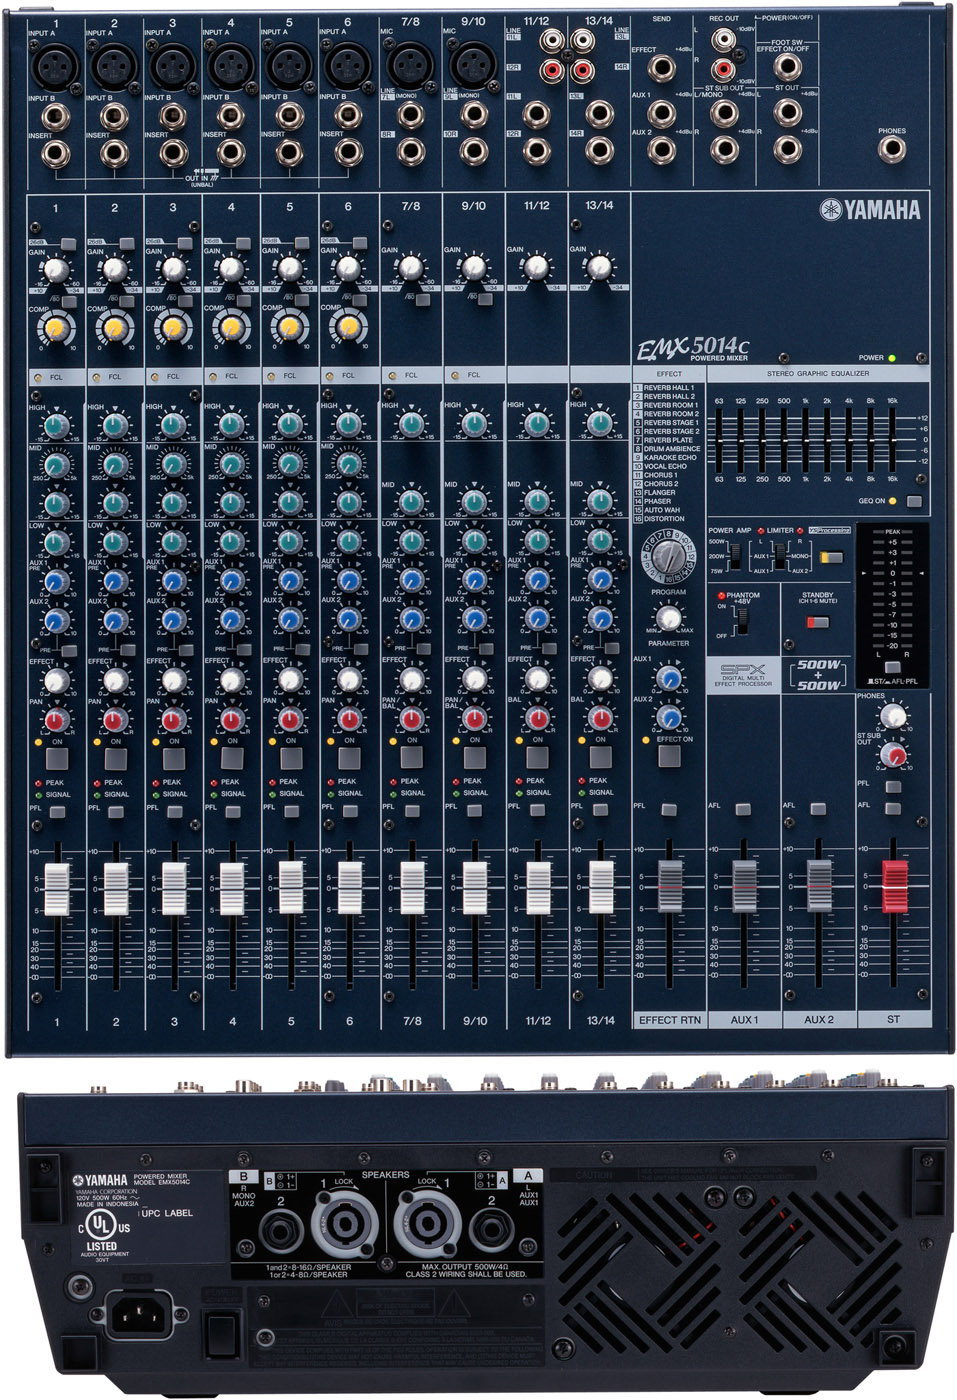Click the channel 13/14 BAL knob
This screenshot has height=1400, width=957.
600,718
